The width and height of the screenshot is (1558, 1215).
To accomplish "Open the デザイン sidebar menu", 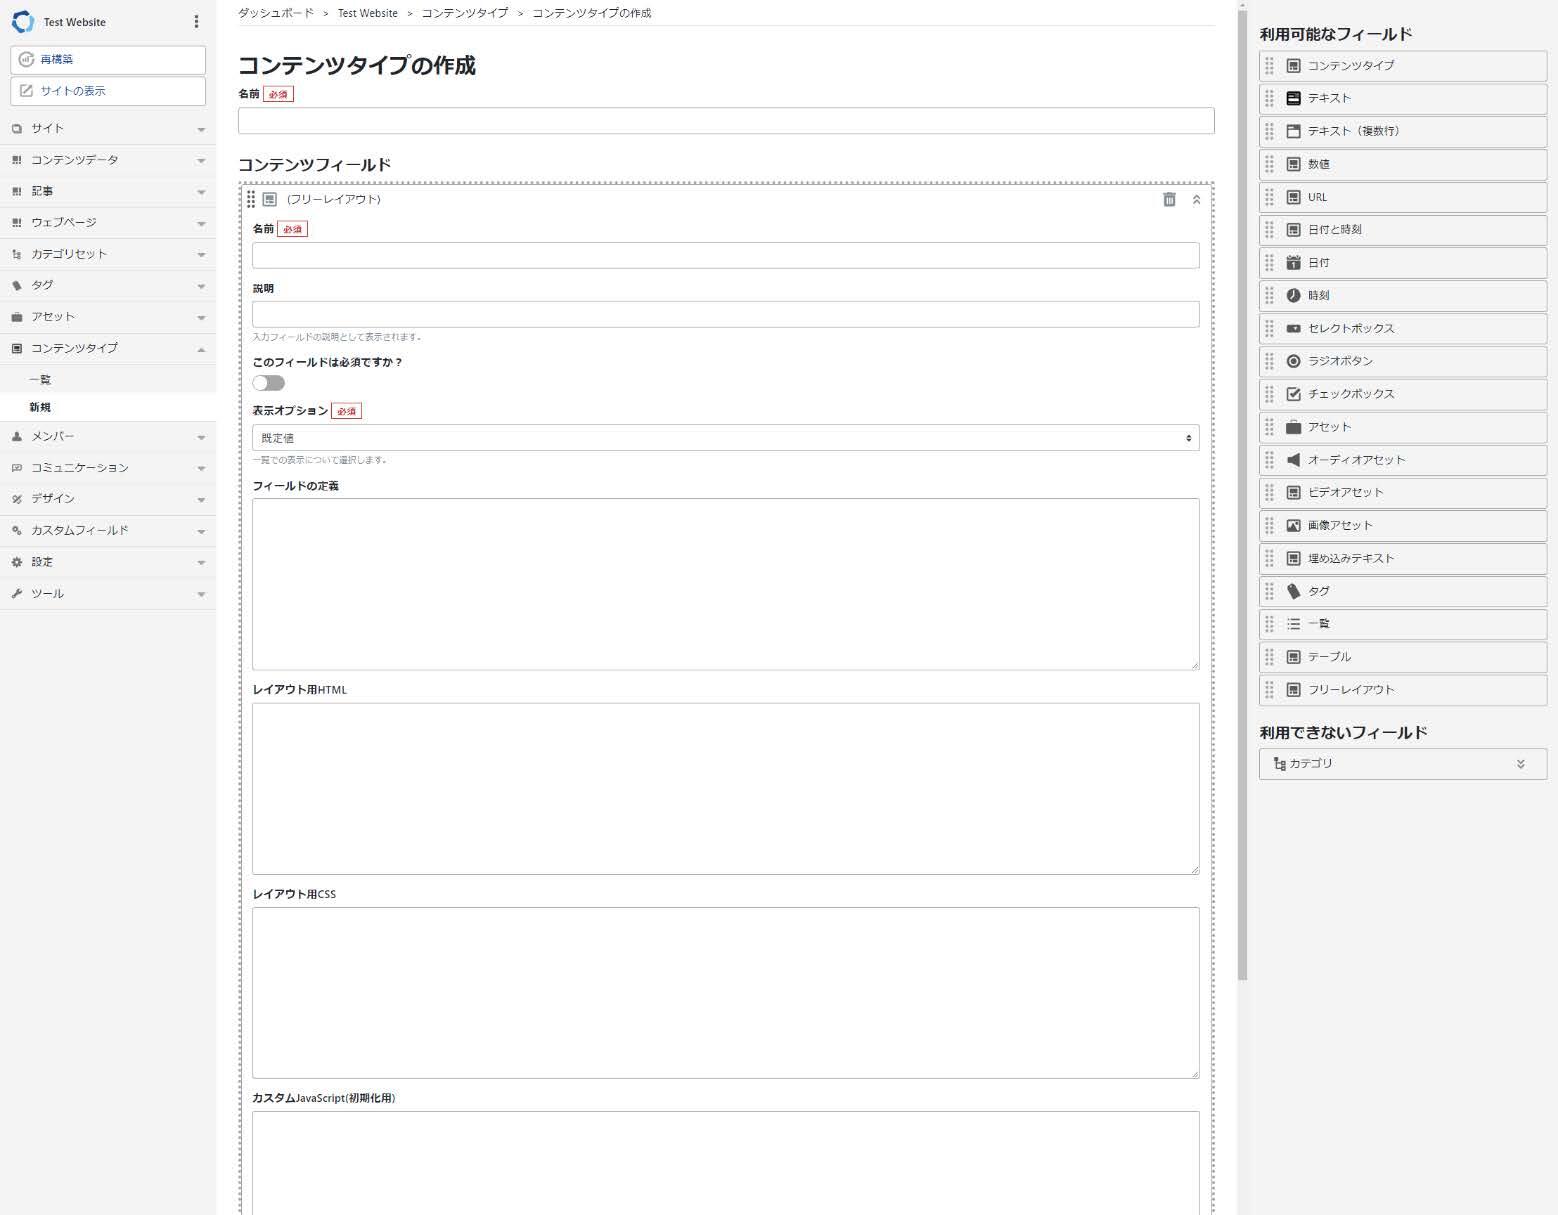I will click(108, 499).
